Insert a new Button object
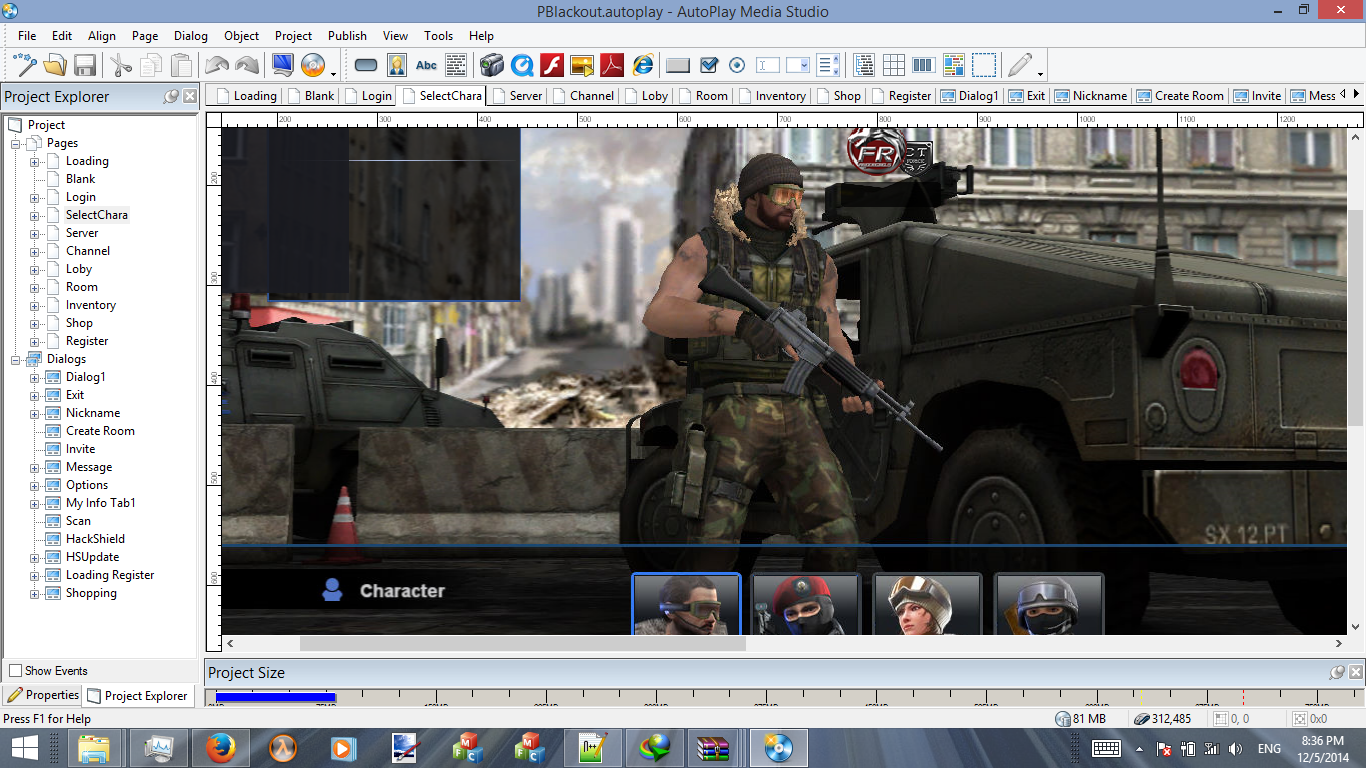Viewport: 1366px width, 768px height. (366, 66)
